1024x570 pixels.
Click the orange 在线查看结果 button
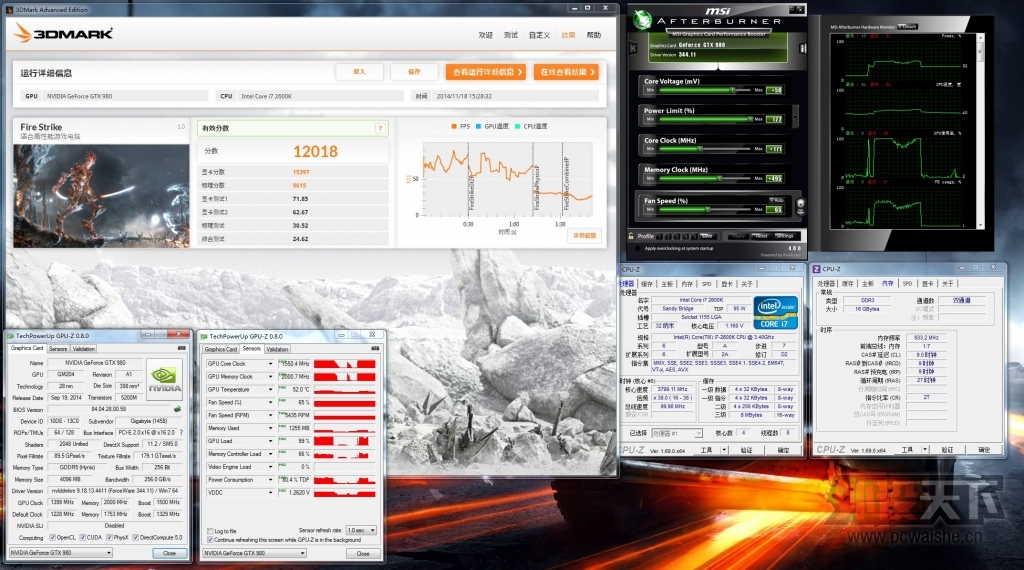tap(566, 72)
